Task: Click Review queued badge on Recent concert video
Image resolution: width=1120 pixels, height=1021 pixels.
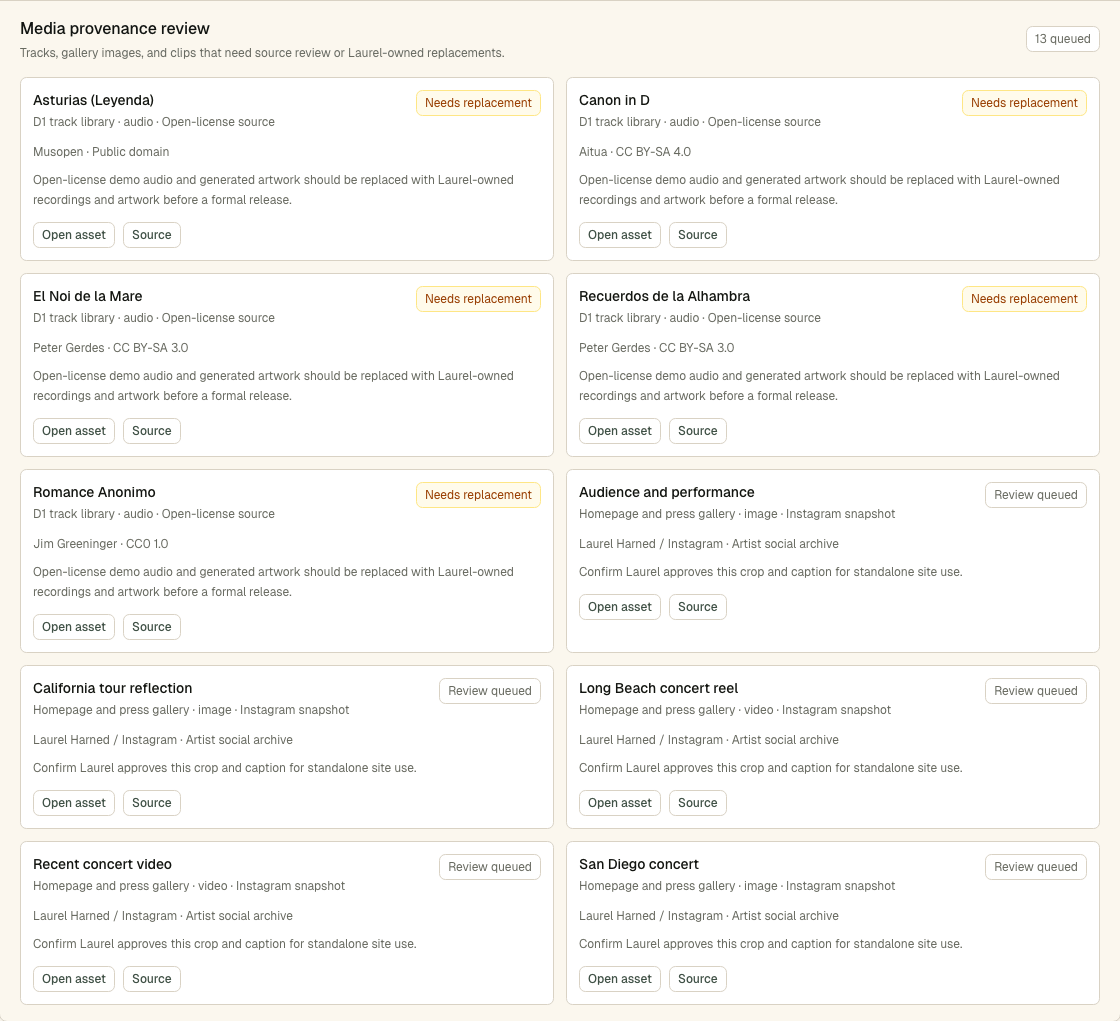Action: (x=489, y=867)
